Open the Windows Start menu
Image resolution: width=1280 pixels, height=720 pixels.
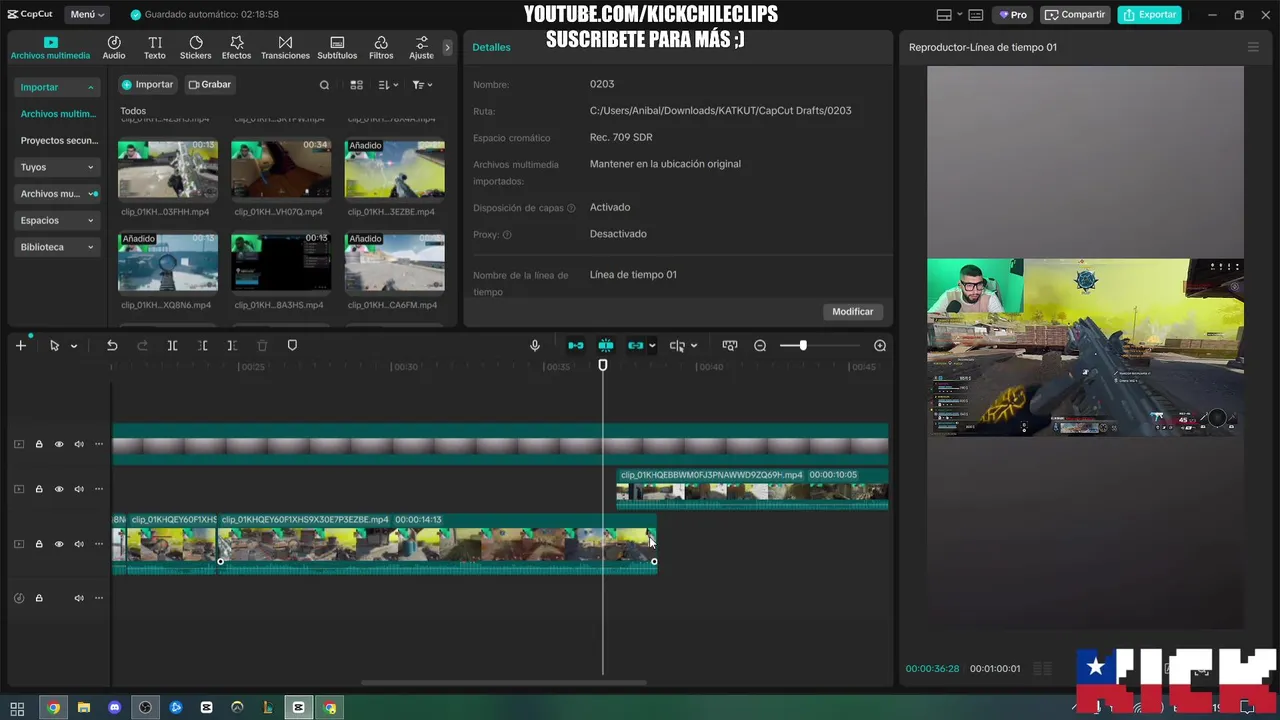17,708
